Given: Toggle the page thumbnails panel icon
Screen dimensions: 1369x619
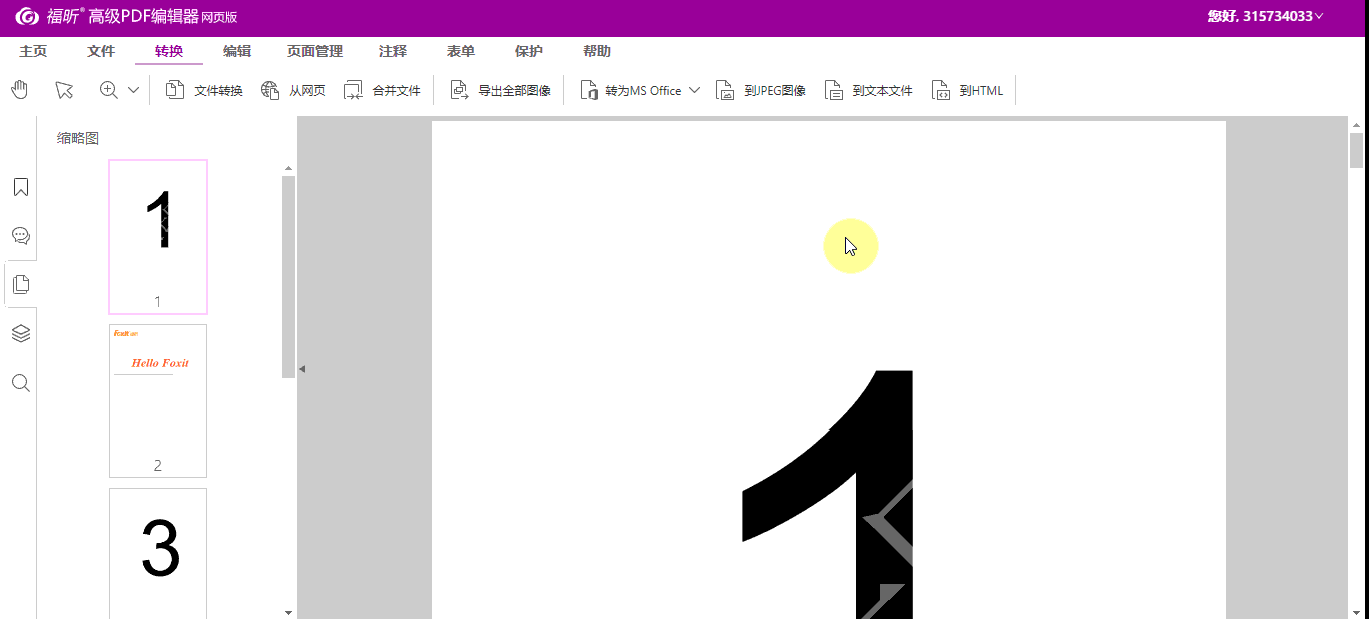Looking at the screenshot, I should click(x=20, y=285).
